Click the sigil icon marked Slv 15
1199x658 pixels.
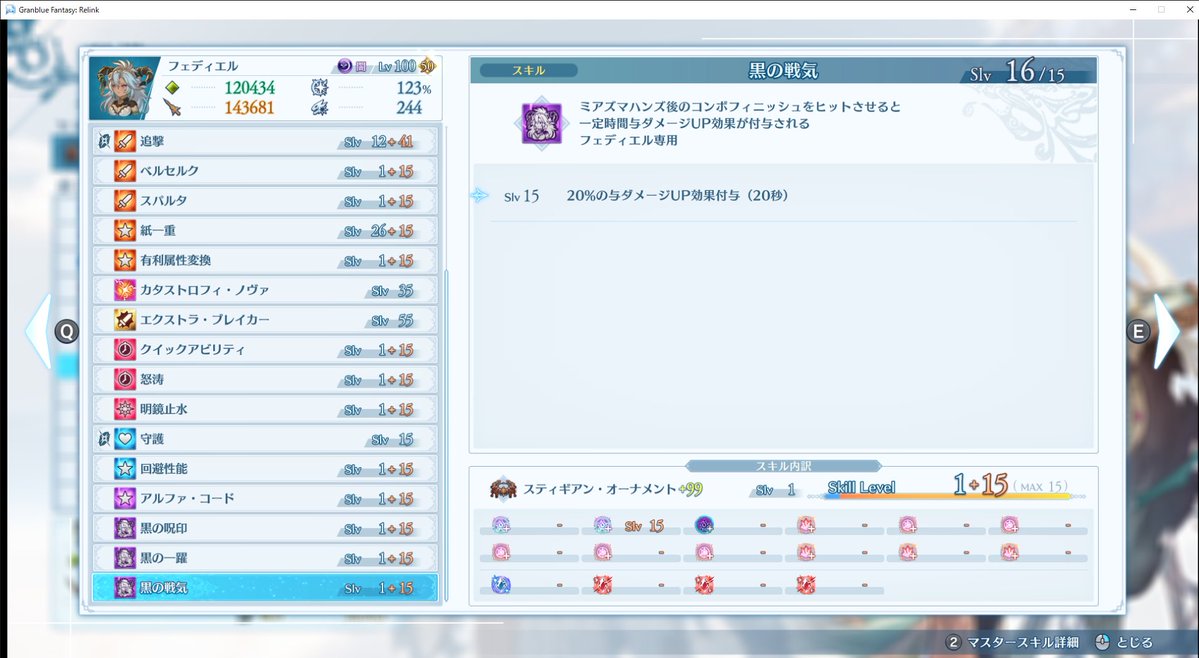(x=603, y=525)
